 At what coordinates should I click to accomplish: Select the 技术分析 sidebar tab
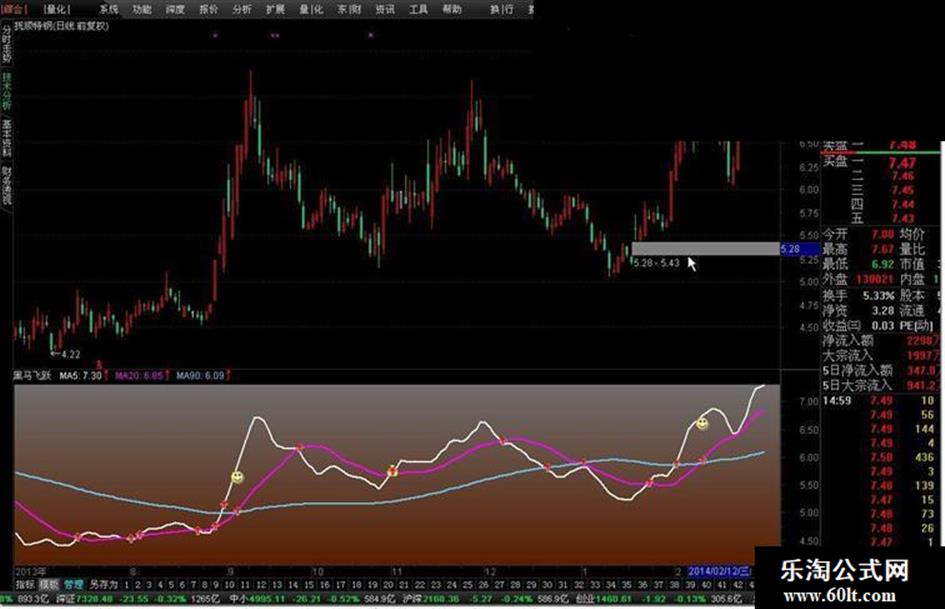[x=7, y=92]
